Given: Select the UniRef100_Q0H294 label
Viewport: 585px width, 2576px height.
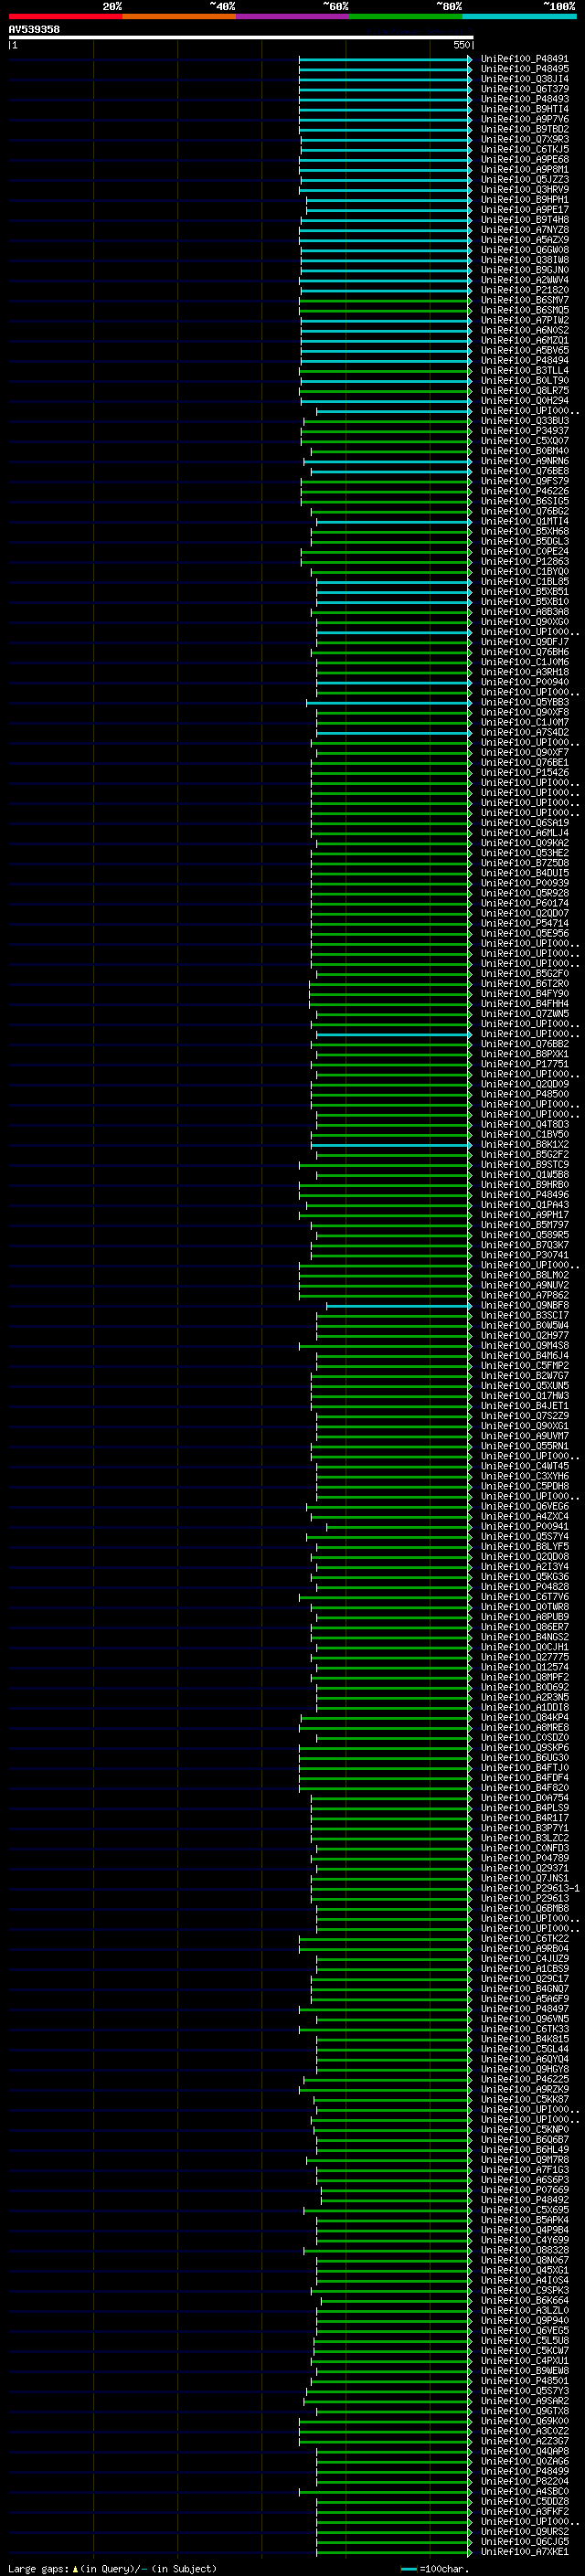Looking at the screenshot, I should [x=524, y=401].
